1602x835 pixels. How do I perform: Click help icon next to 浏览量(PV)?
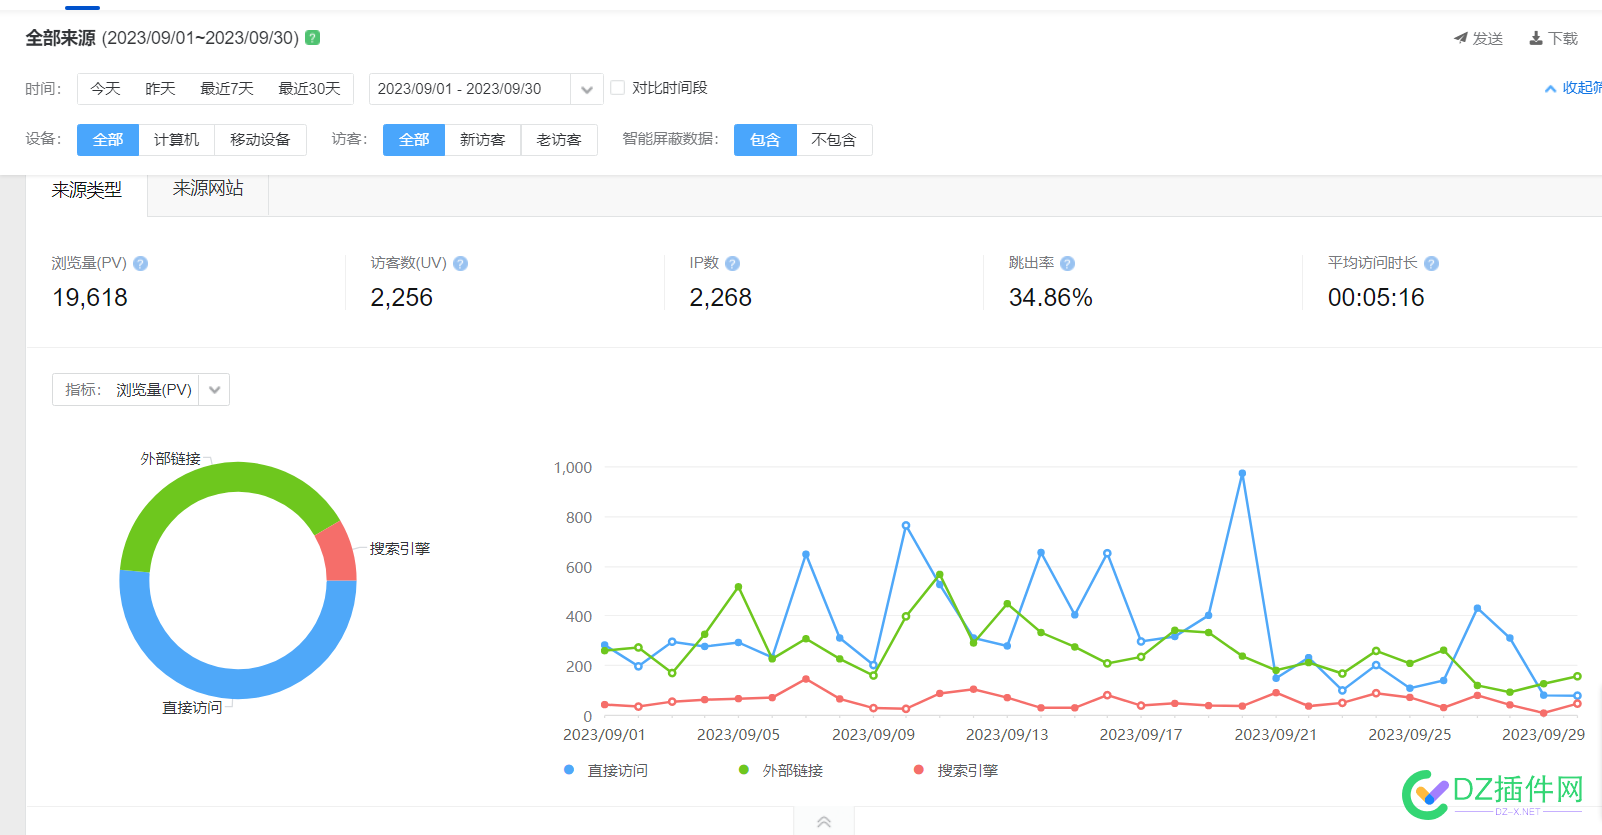140,264
